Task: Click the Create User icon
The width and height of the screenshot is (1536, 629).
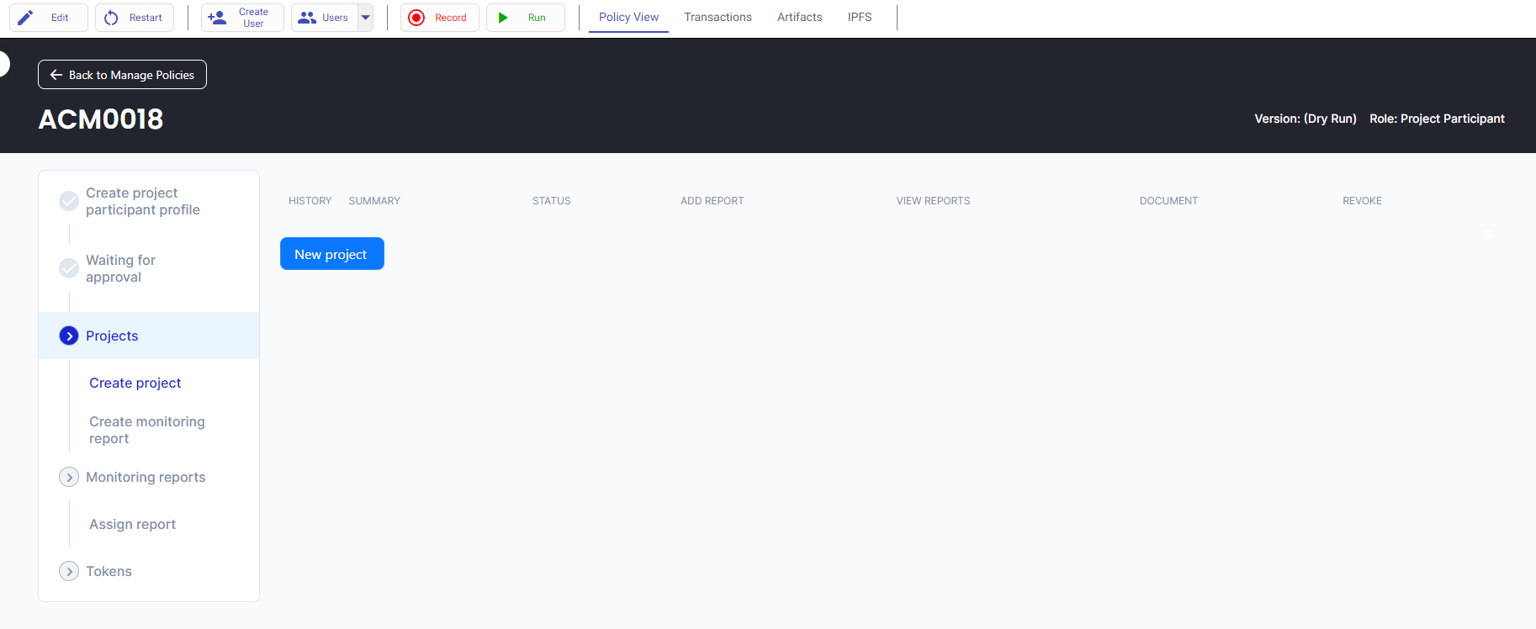Action: pyautogui.click(x=217, y=17)
